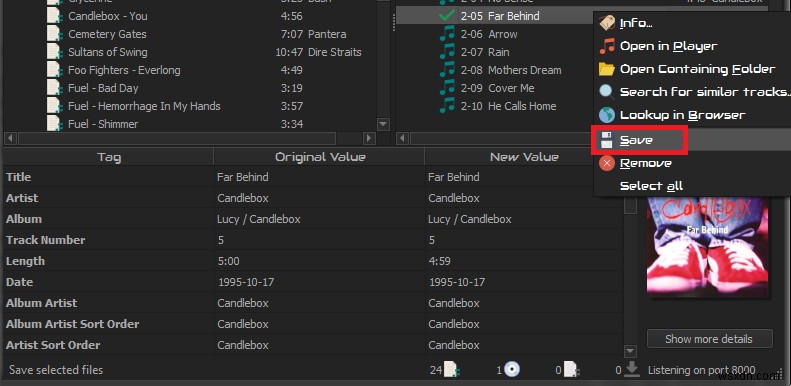Click the Save selected files status message
The width and height of the screenshot is (791, 386).
(56, 370)
